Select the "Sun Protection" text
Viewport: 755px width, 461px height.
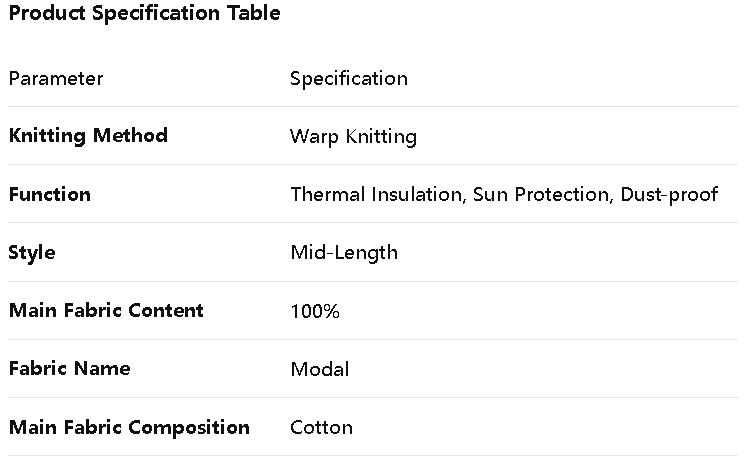[x=540, y=194]
